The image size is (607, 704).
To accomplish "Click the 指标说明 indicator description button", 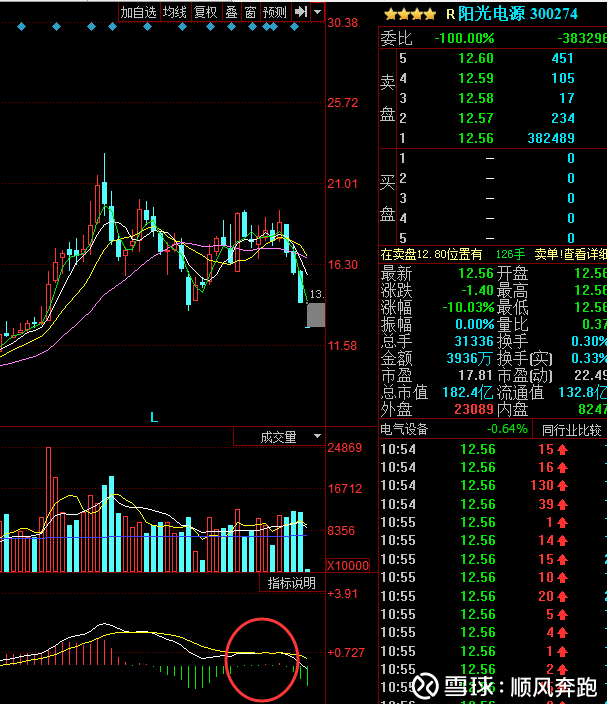I will (x=292, y=583).
